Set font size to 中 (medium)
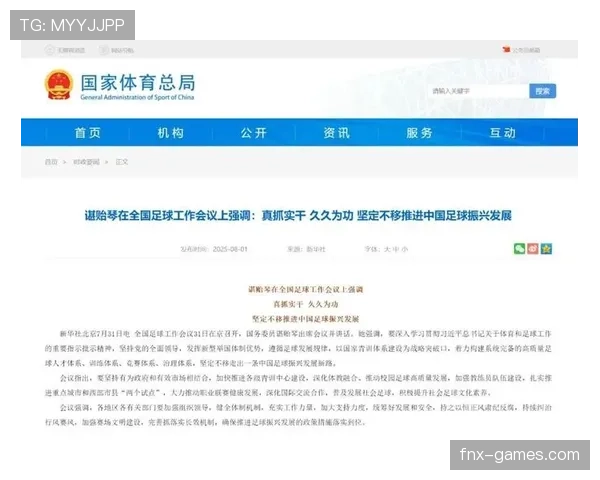The image size is (600, 480). click(396, 249)
